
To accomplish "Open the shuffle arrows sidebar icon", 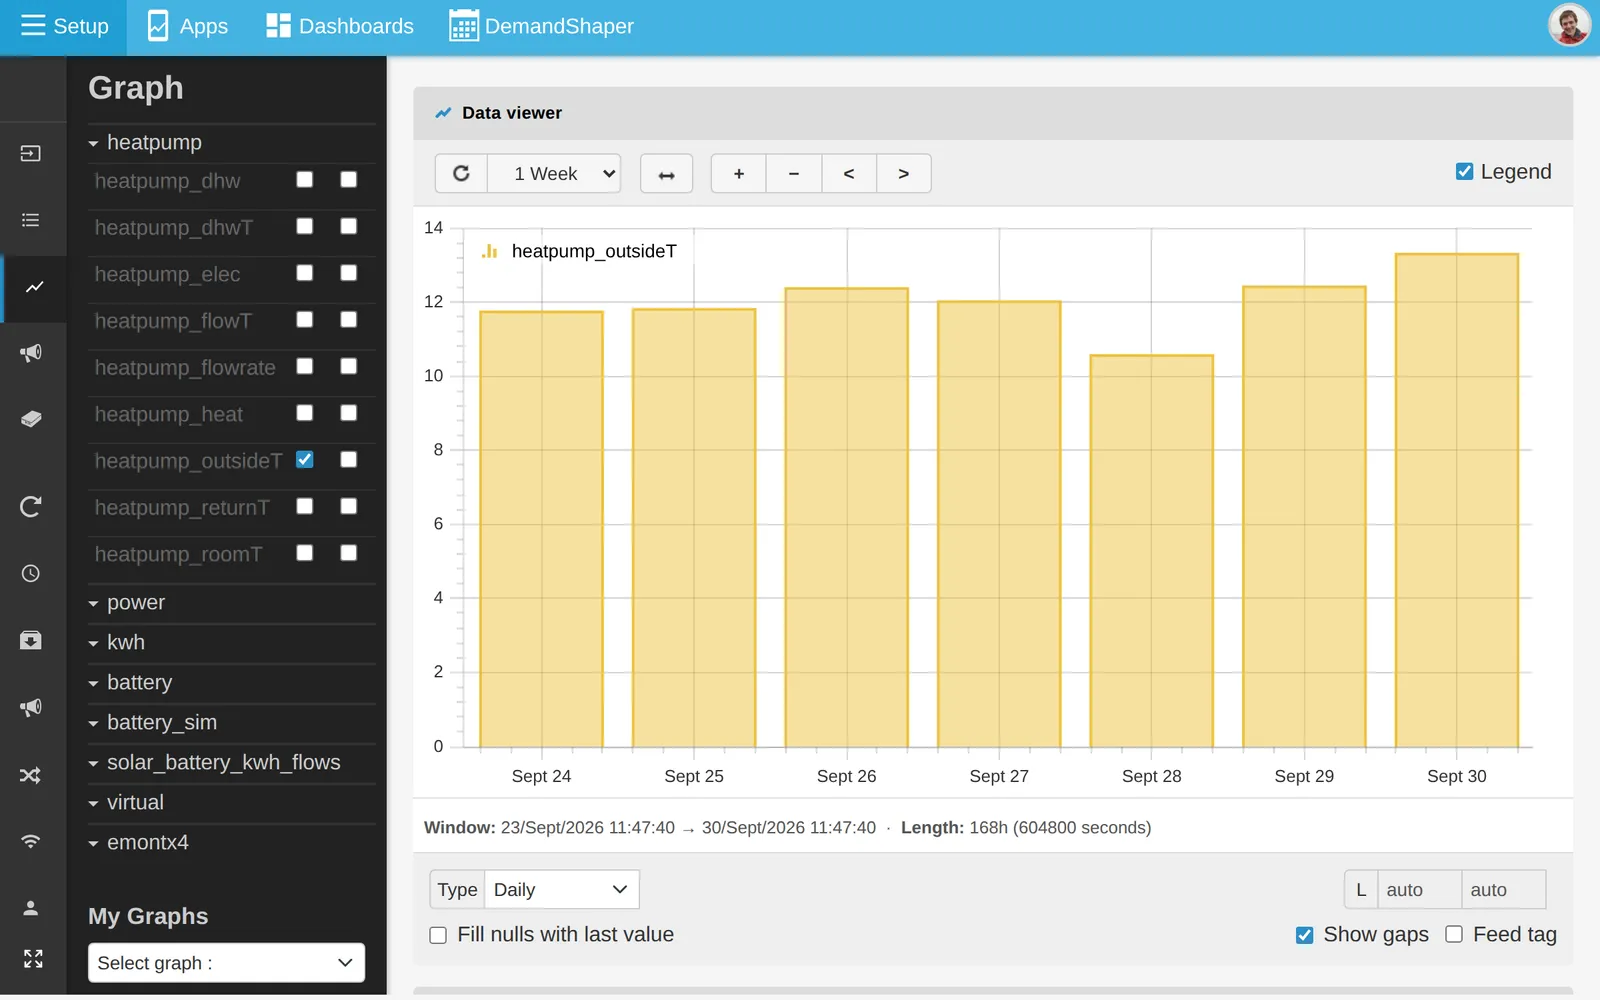I will (31, 775).
